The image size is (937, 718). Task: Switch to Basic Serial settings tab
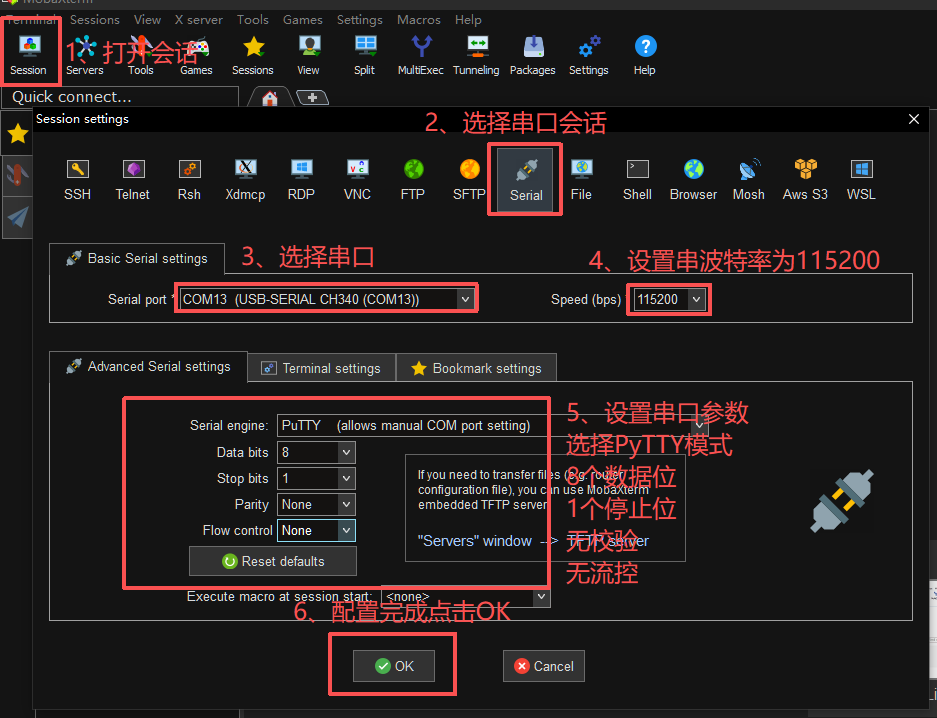click(137, 258)
